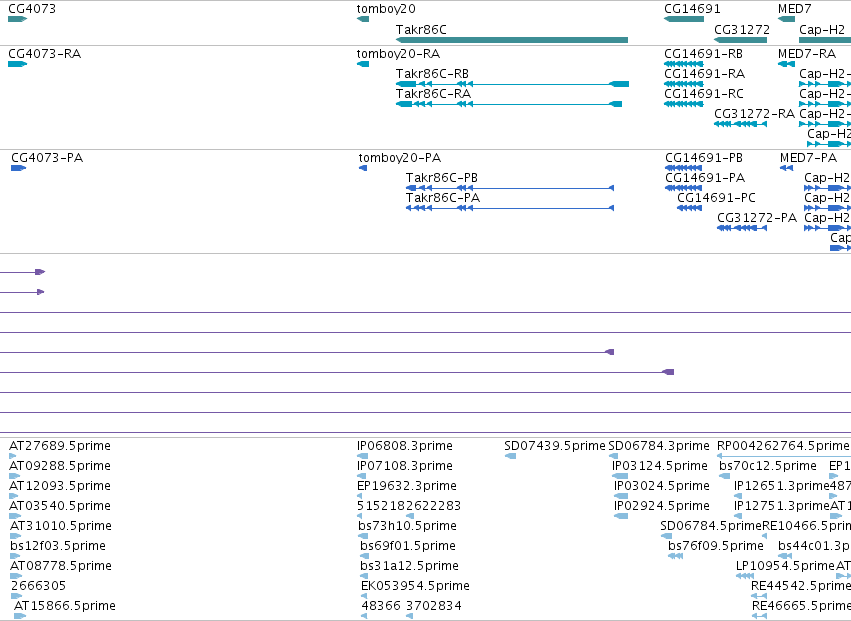This screenshot has width=851, height=621.
Task: Click the tomboy20 gene arrow glyph
Action: click(363, 19)
